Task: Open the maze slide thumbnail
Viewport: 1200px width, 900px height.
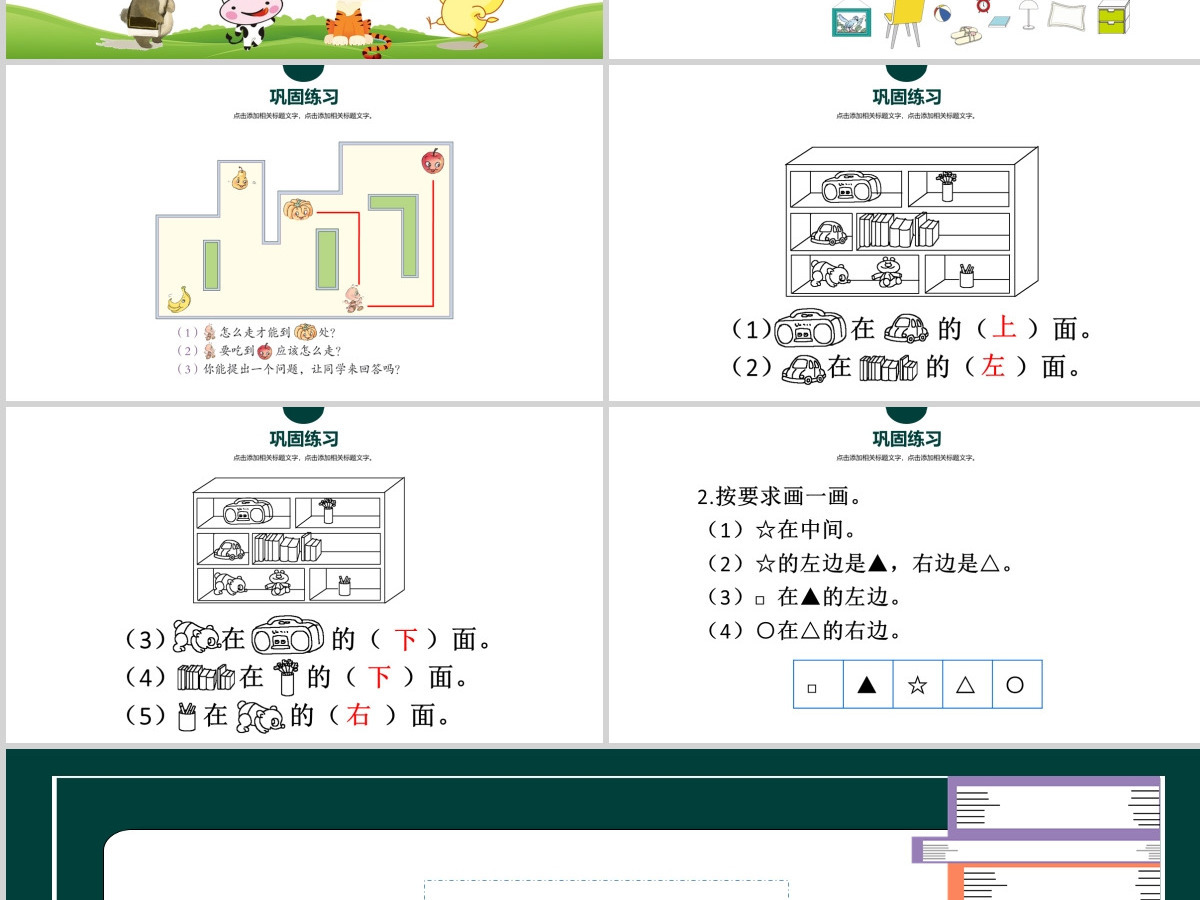Action: 304,232
